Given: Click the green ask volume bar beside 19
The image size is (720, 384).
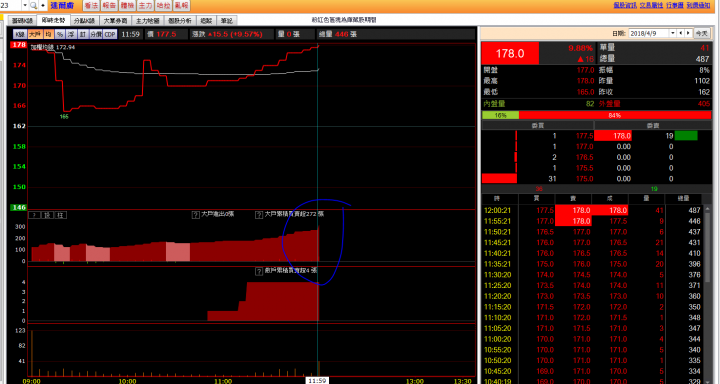Looking at the screenshot, I should tap(686, 136).
